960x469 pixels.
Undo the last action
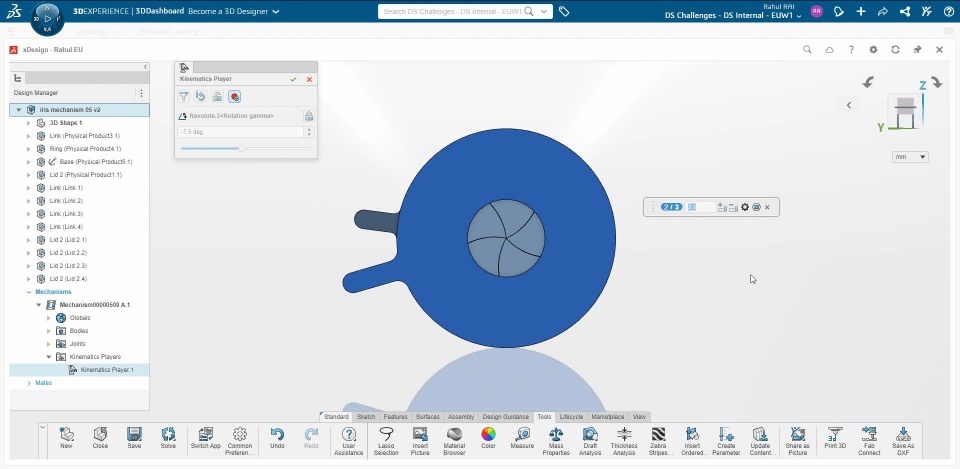pyautogui.click(x=277, y=438)
